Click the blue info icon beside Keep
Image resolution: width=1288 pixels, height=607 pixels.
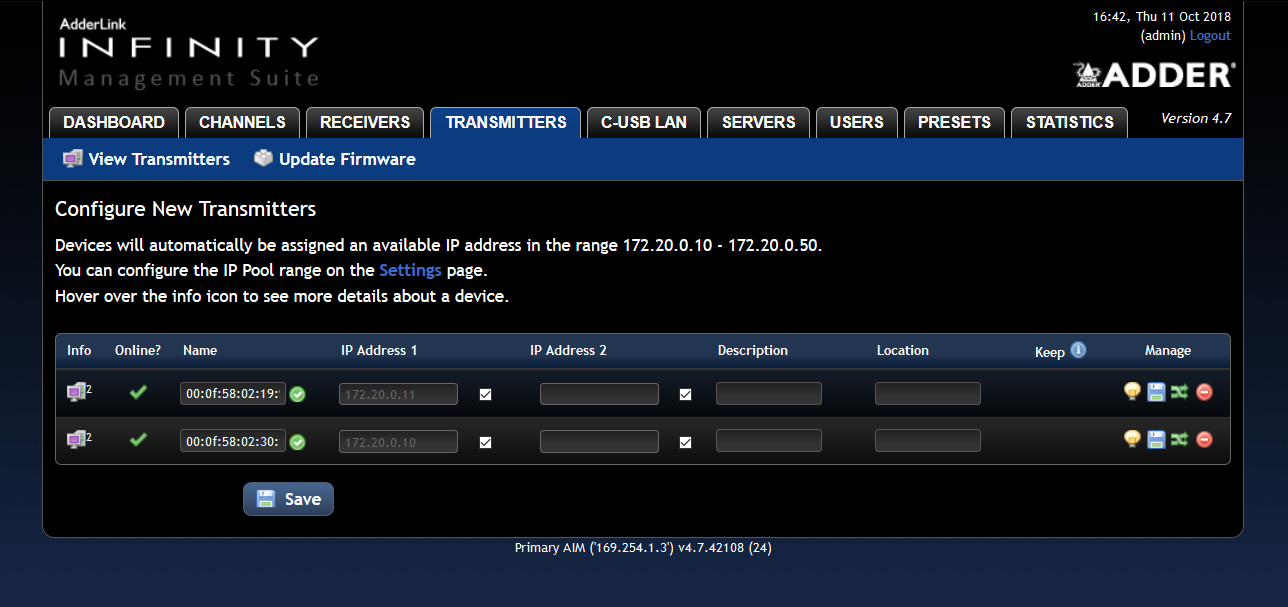click(x=1078, y=350)
